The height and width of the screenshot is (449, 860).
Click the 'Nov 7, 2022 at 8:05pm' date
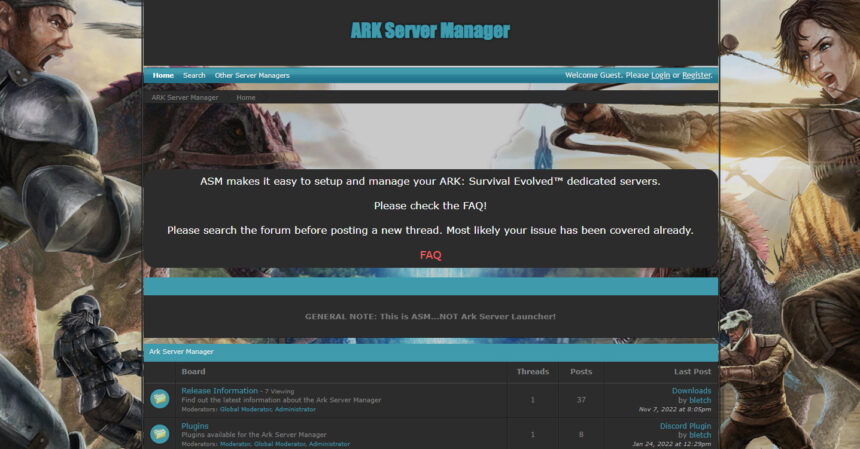pyautogui.click(x=675, y=410)
